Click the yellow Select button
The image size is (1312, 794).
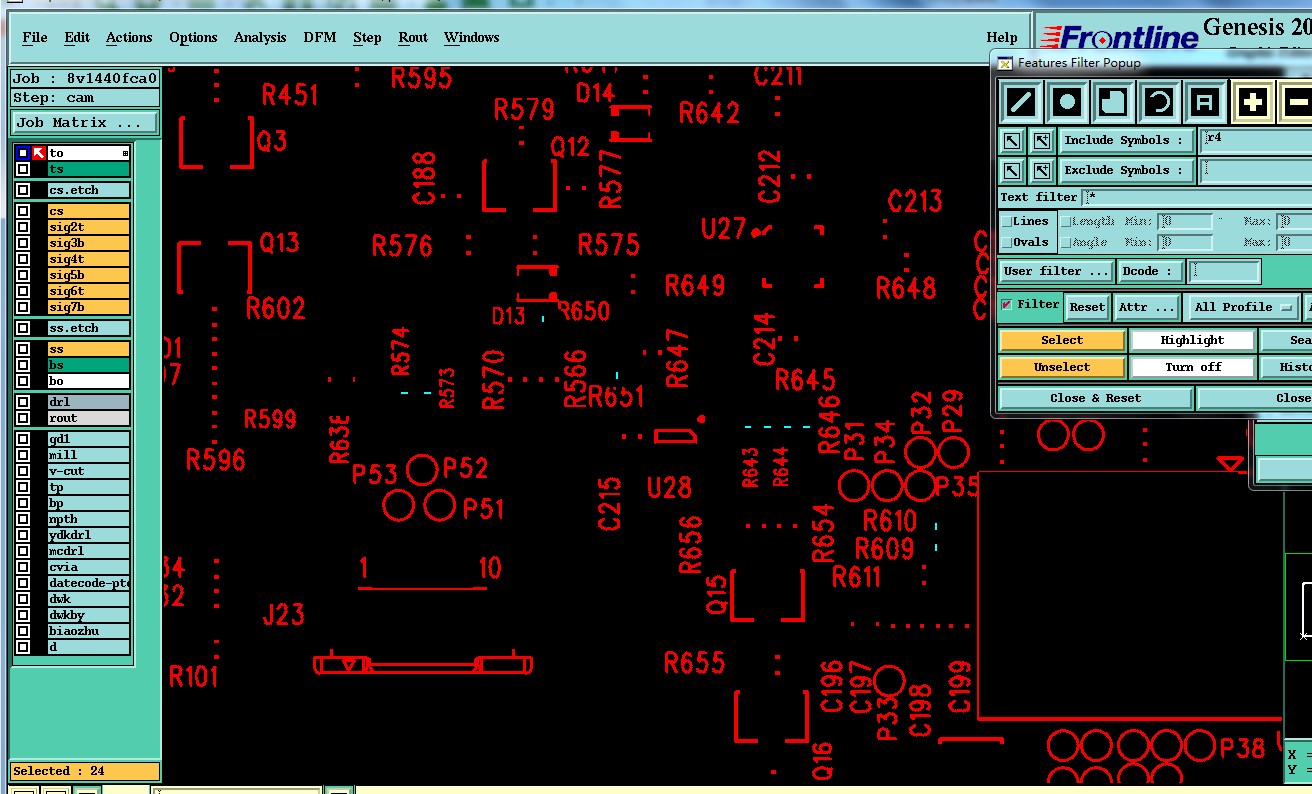point(1062,341)
